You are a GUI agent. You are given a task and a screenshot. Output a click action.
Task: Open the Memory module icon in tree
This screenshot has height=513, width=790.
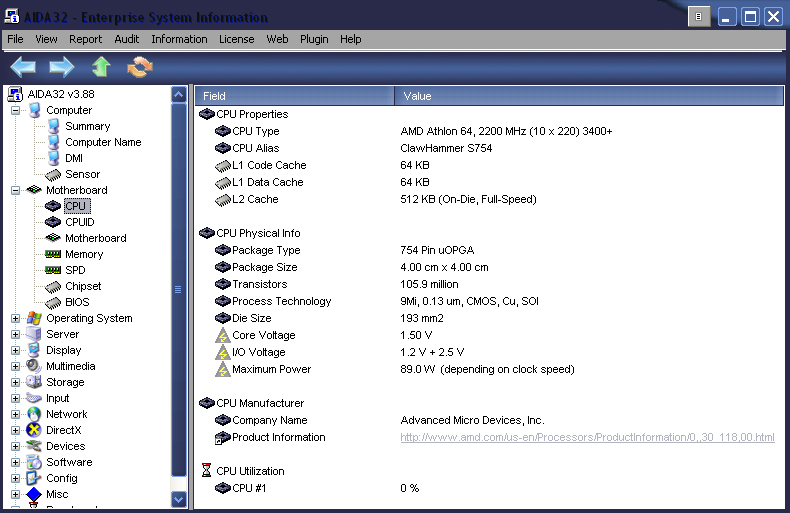(x=53, y=254)
